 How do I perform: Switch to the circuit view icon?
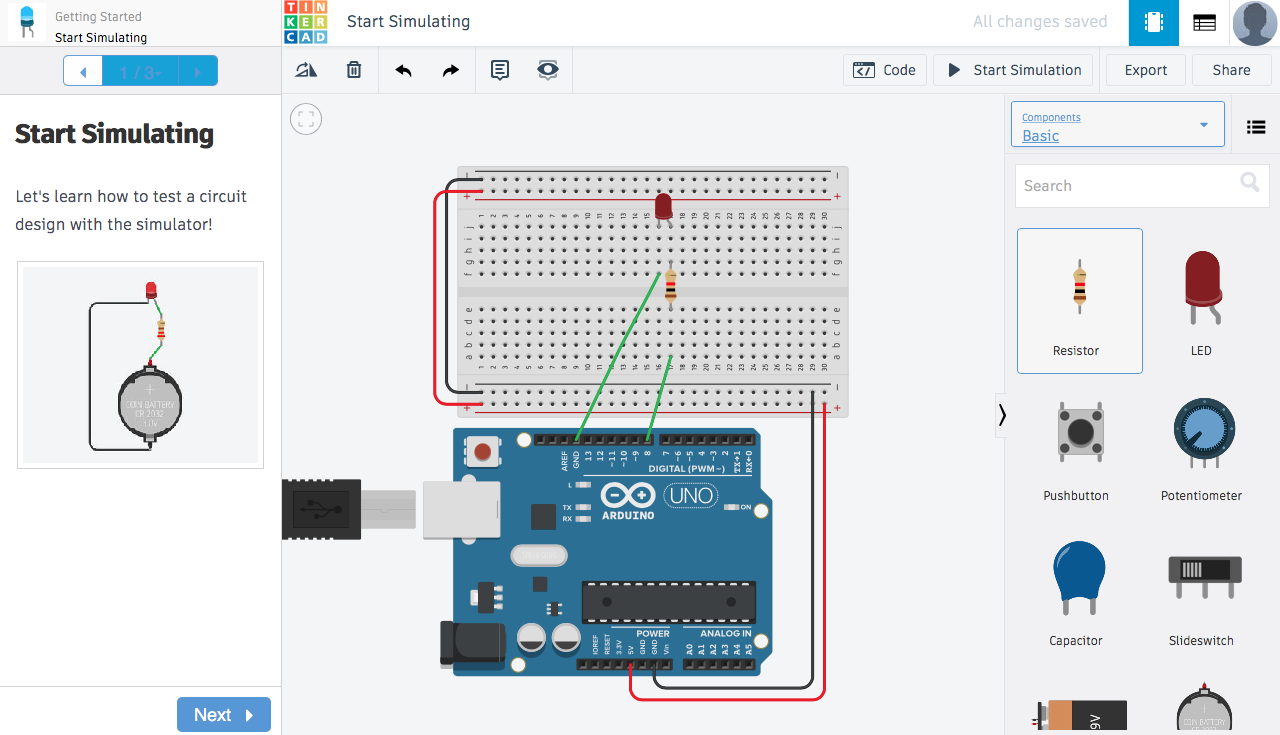pyautogui.click(x=1154, y=23)
